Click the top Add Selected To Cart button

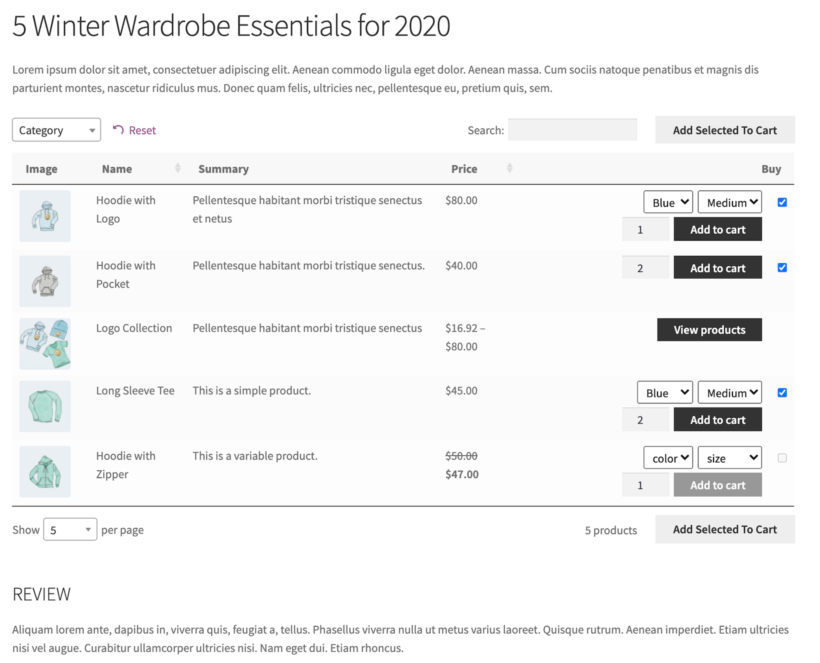724,129
